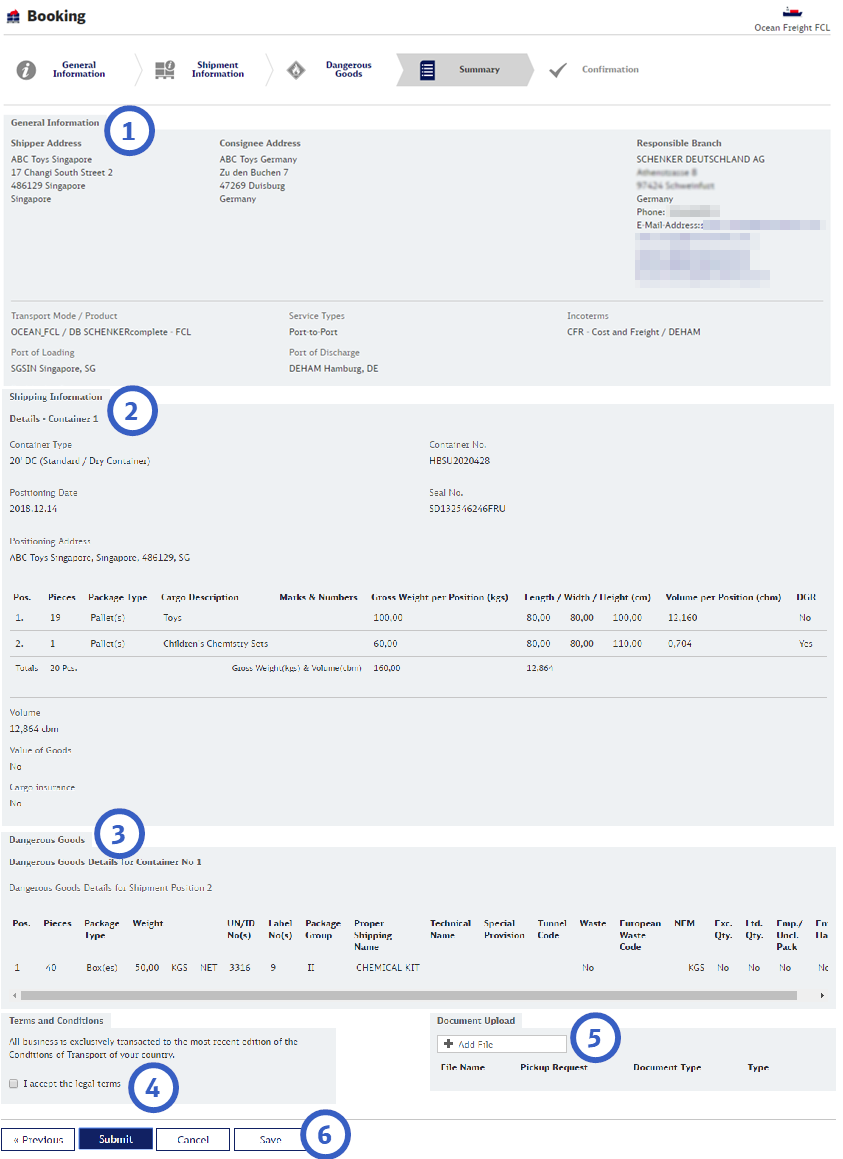Click the Toys cargo description cell
Screen dimensions: 843x1159
point(172,617)
